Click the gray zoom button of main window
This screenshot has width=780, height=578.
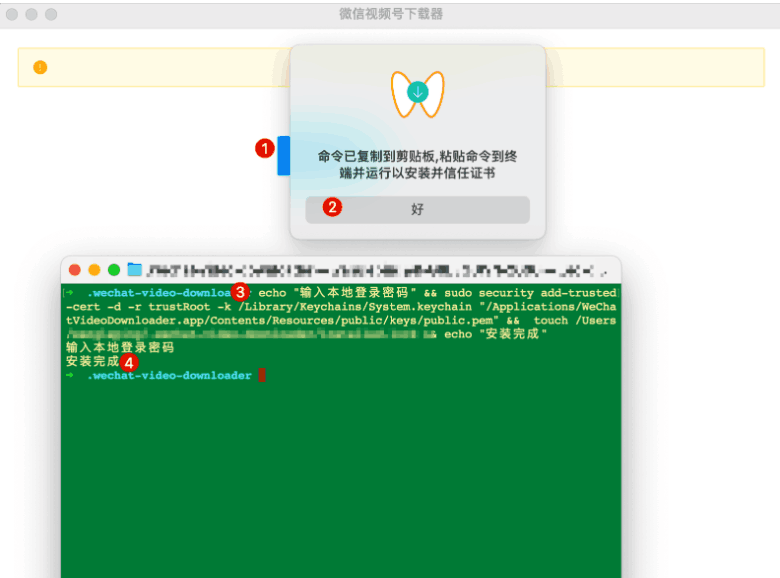tap(51, 14)
